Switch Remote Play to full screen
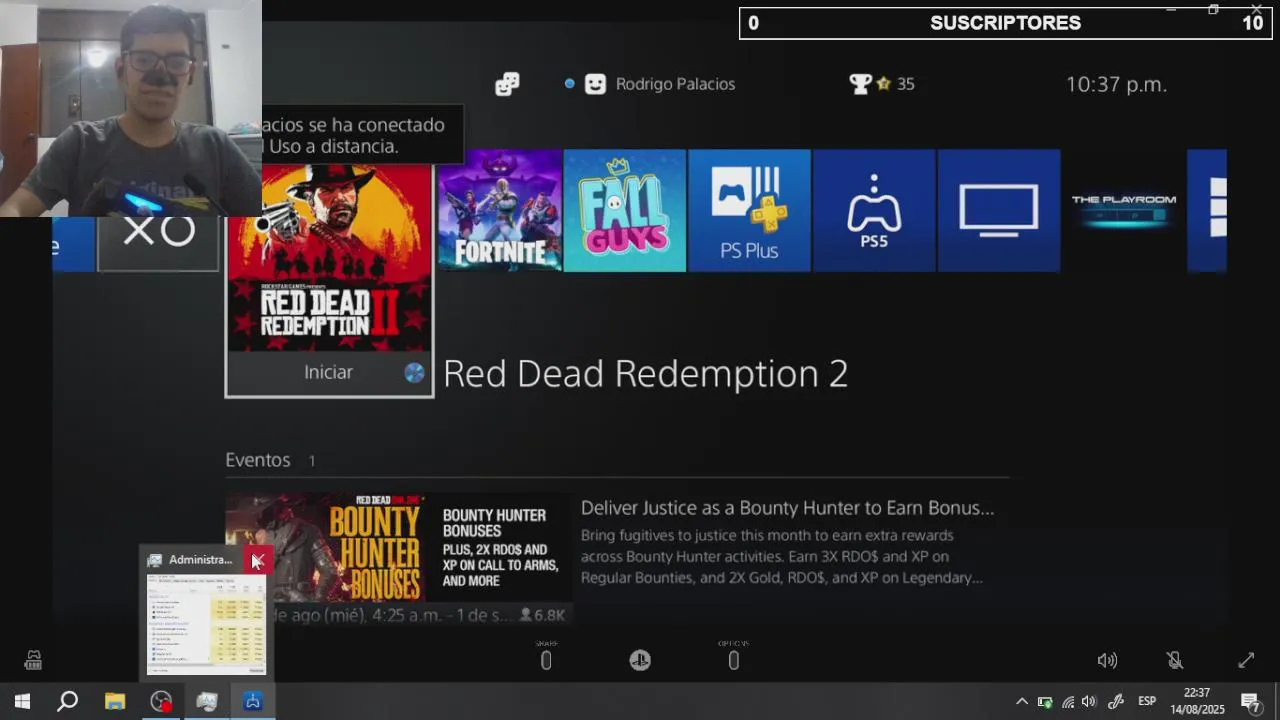The width and height of the screenshot is (1280, 720). 1246,660
